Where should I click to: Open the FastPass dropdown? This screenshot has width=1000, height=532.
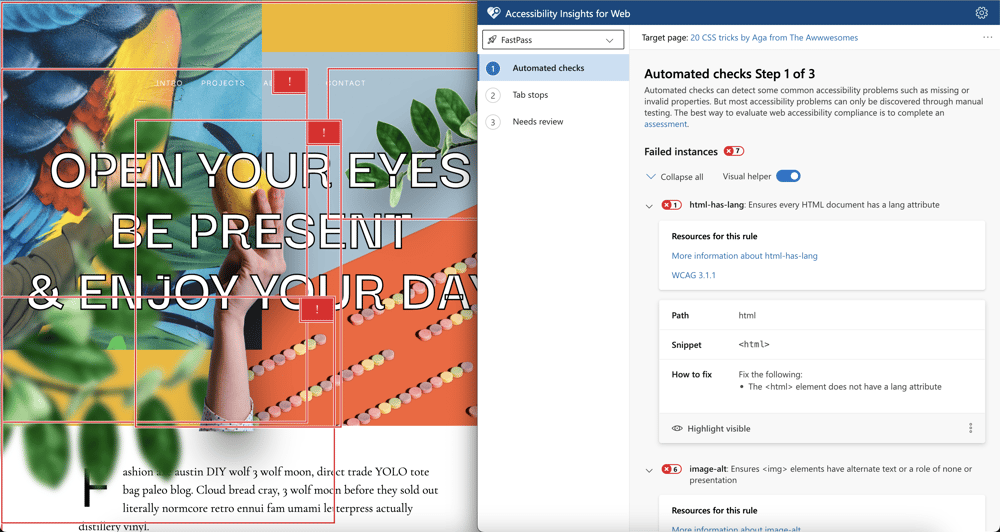[553, 40]
